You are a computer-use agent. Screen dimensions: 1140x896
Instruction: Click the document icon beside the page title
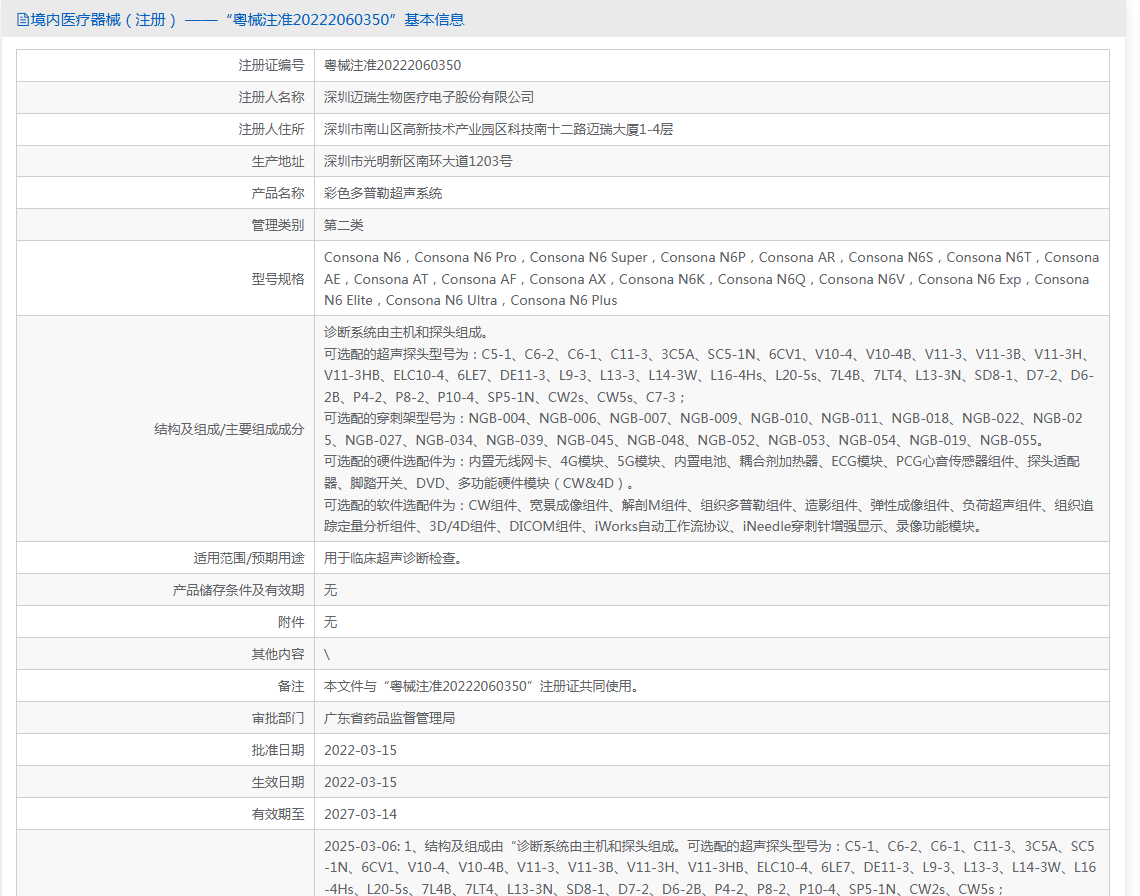click(23, 20)
